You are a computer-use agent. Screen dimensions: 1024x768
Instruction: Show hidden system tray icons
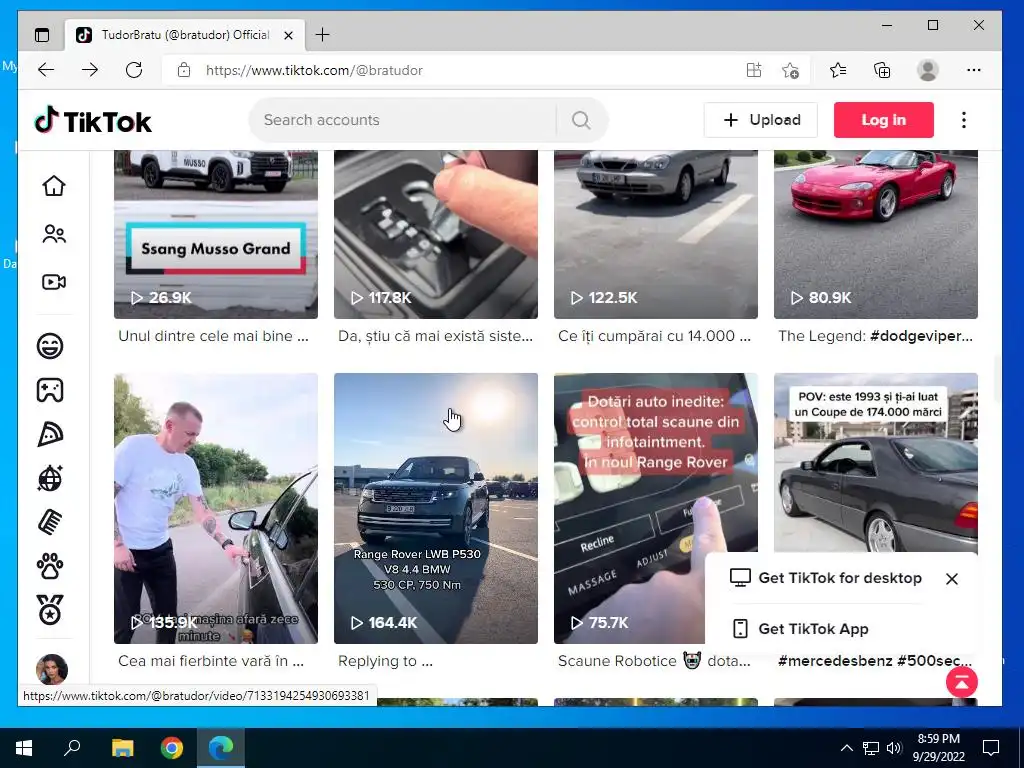click(x=846, y=748)
